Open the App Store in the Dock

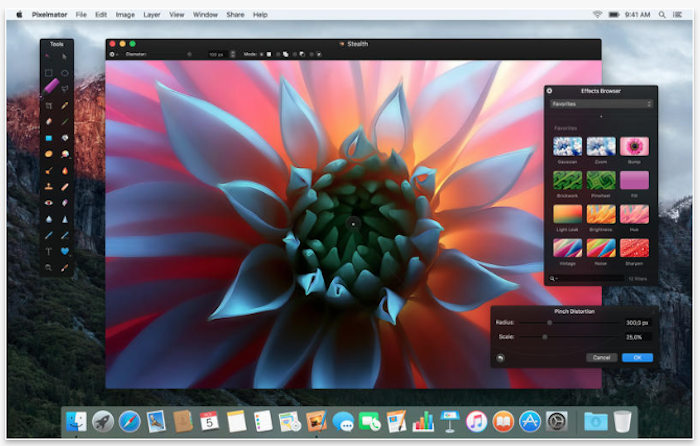530,421
